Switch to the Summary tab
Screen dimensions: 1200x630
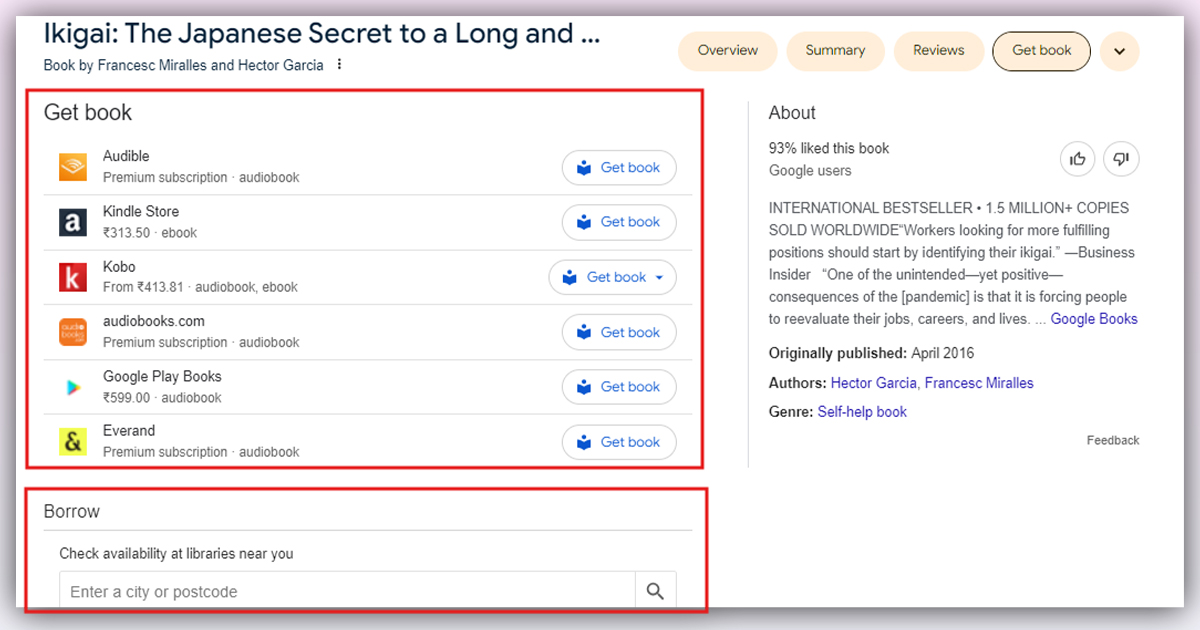click(x=835, y=50)
